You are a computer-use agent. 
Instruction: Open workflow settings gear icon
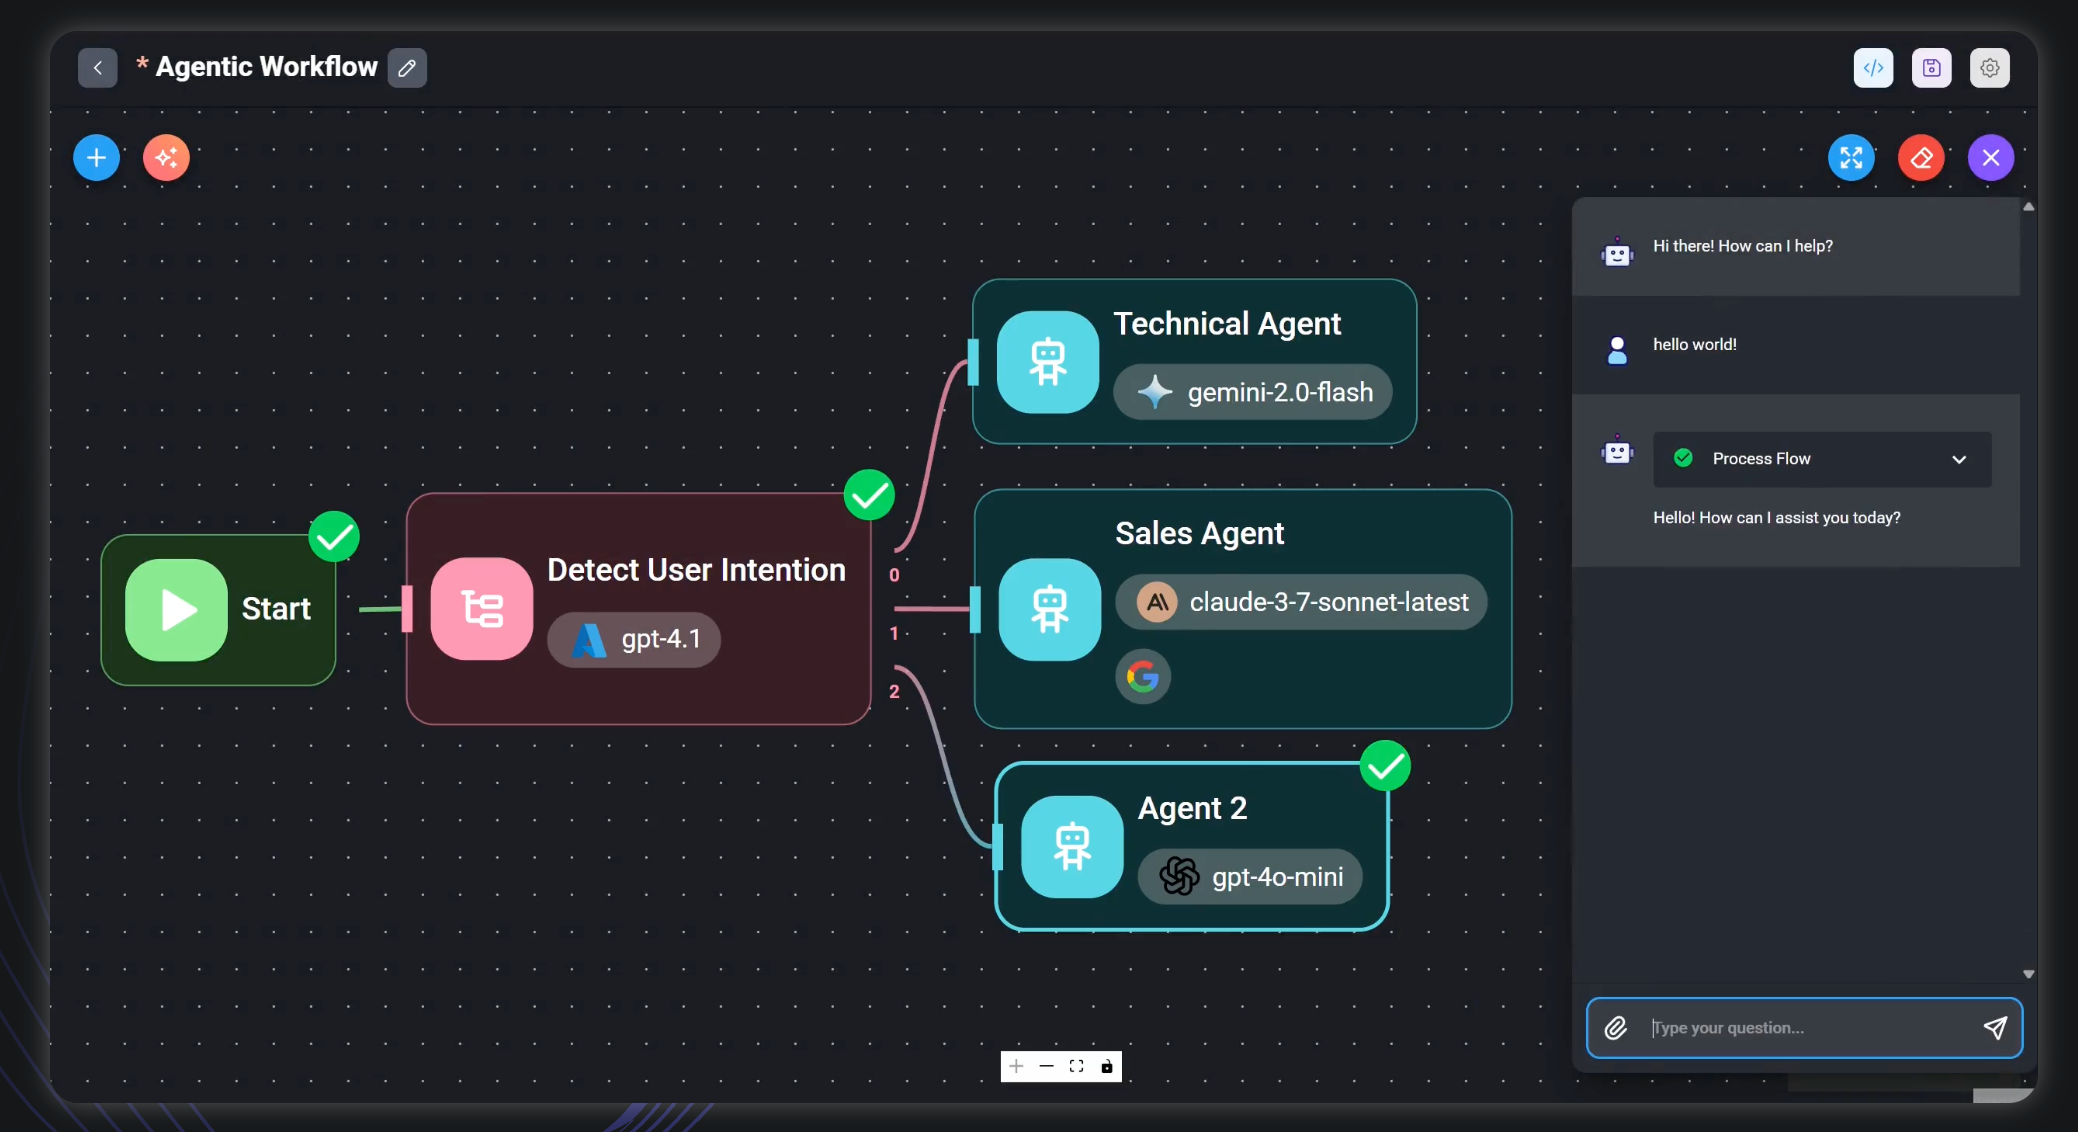click(x=1989, y=68)
